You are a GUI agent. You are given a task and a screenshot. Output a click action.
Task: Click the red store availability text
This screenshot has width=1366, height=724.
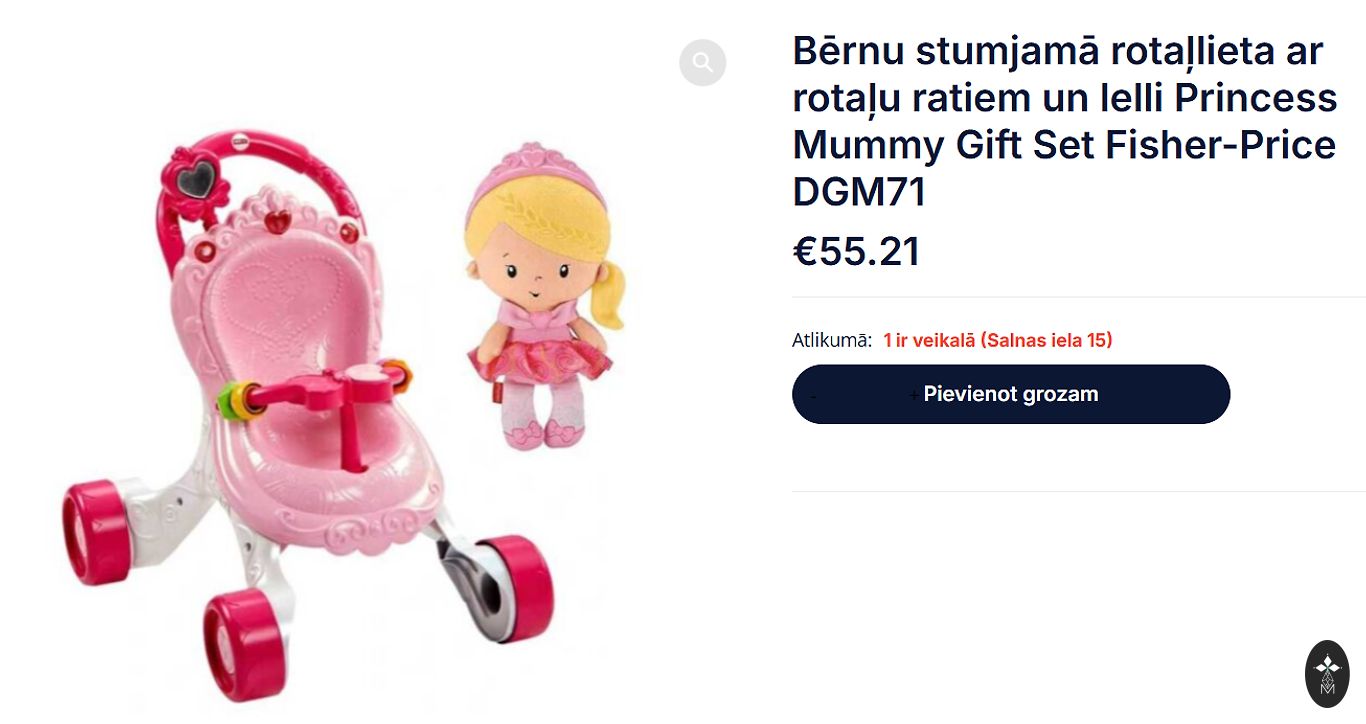997,340
